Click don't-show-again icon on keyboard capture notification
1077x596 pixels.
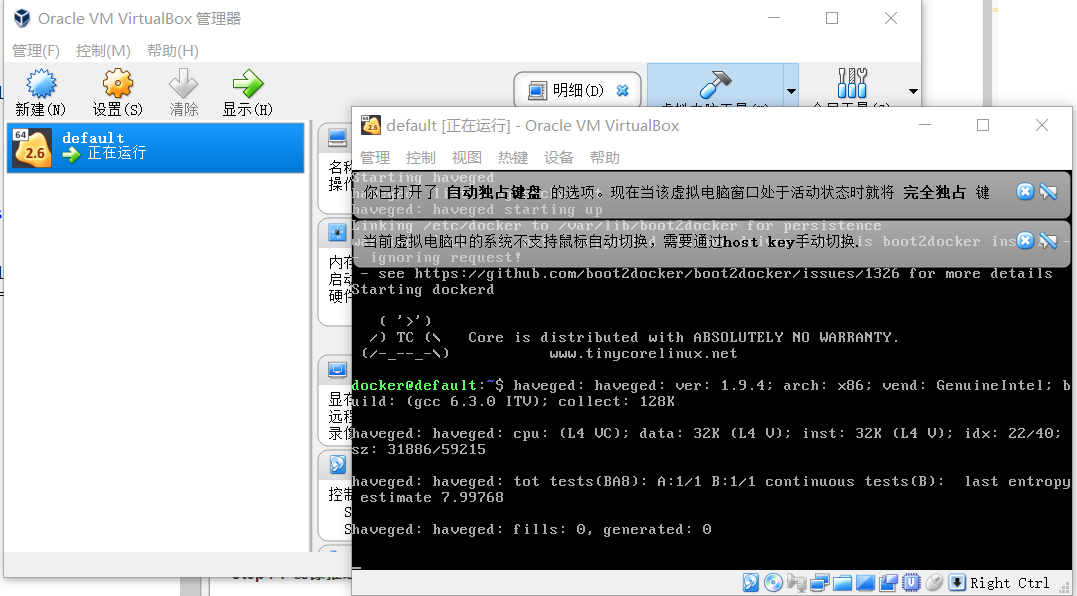pyautogui.click(x=1048, y=192)
